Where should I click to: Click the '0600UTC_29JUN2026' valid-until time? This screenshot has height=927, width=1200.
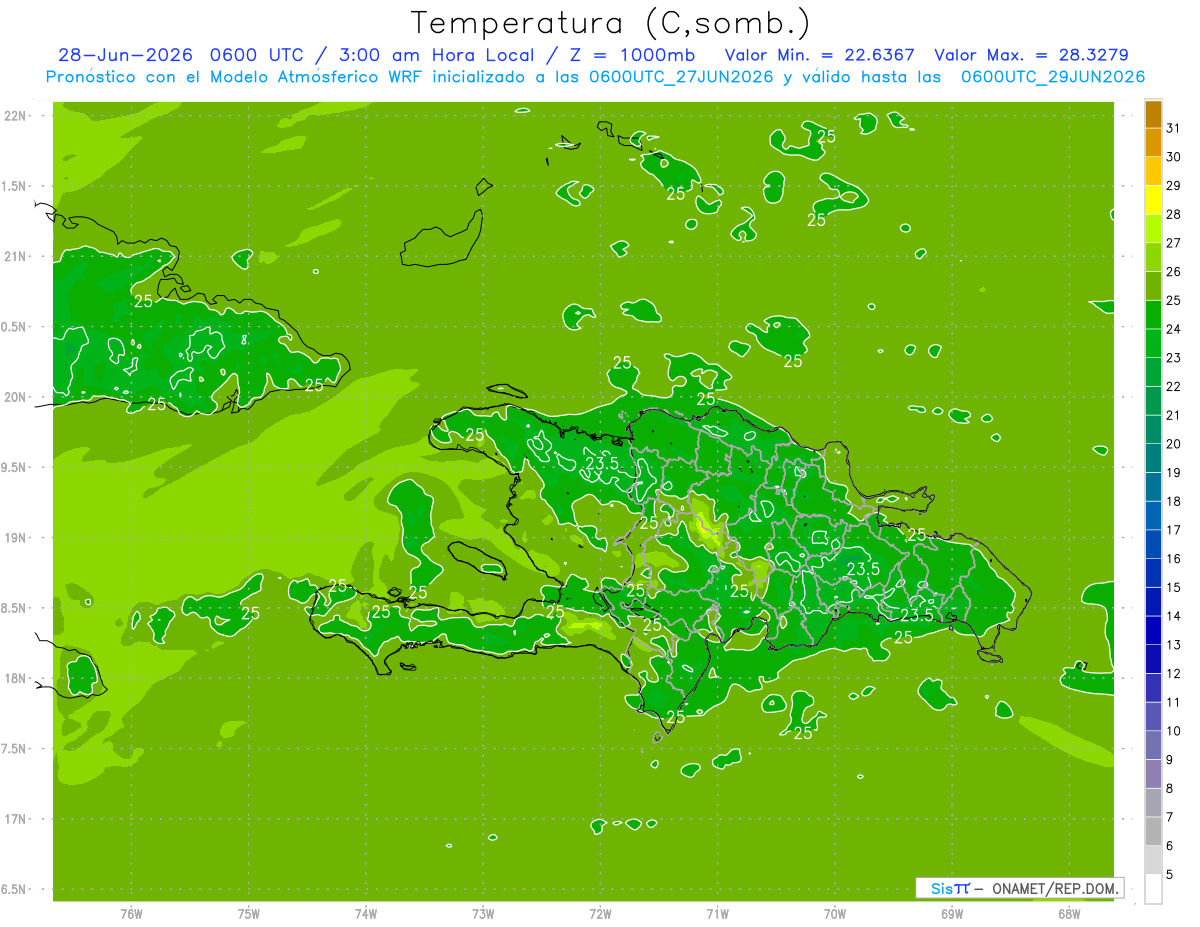tap(1053, 77)
